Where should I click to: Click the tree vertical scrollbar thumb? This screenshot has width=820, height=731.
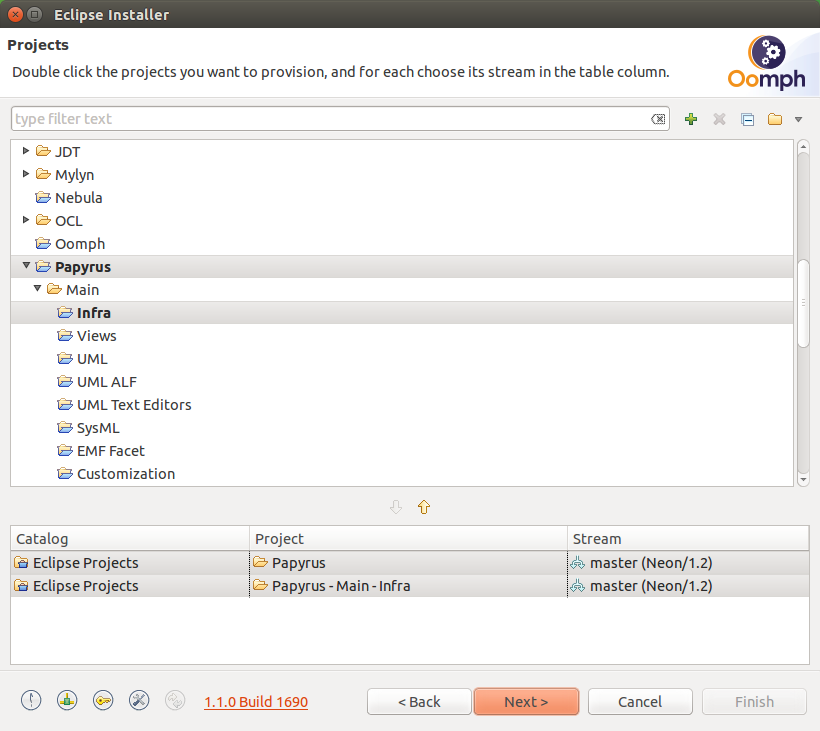pyautogui.click(x=803, y=303)
